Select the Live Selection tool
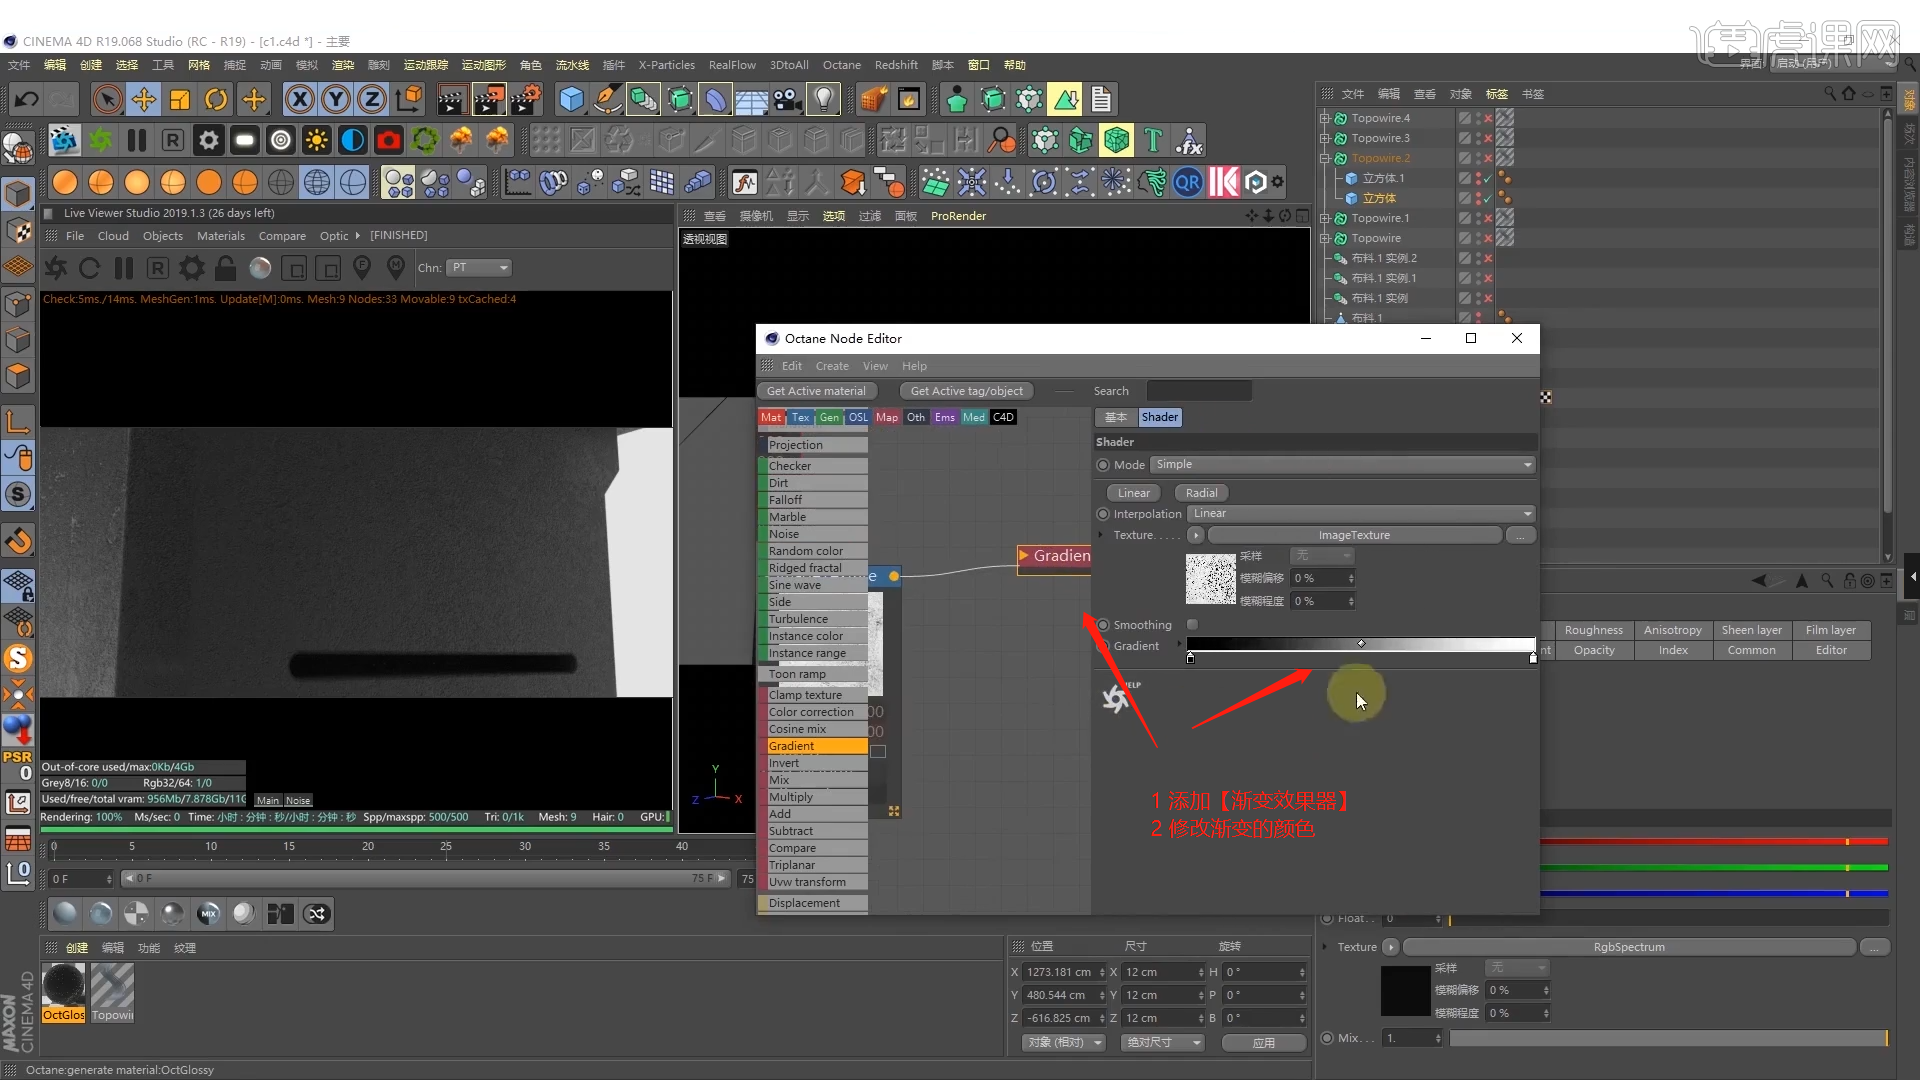 pos(107,99)
